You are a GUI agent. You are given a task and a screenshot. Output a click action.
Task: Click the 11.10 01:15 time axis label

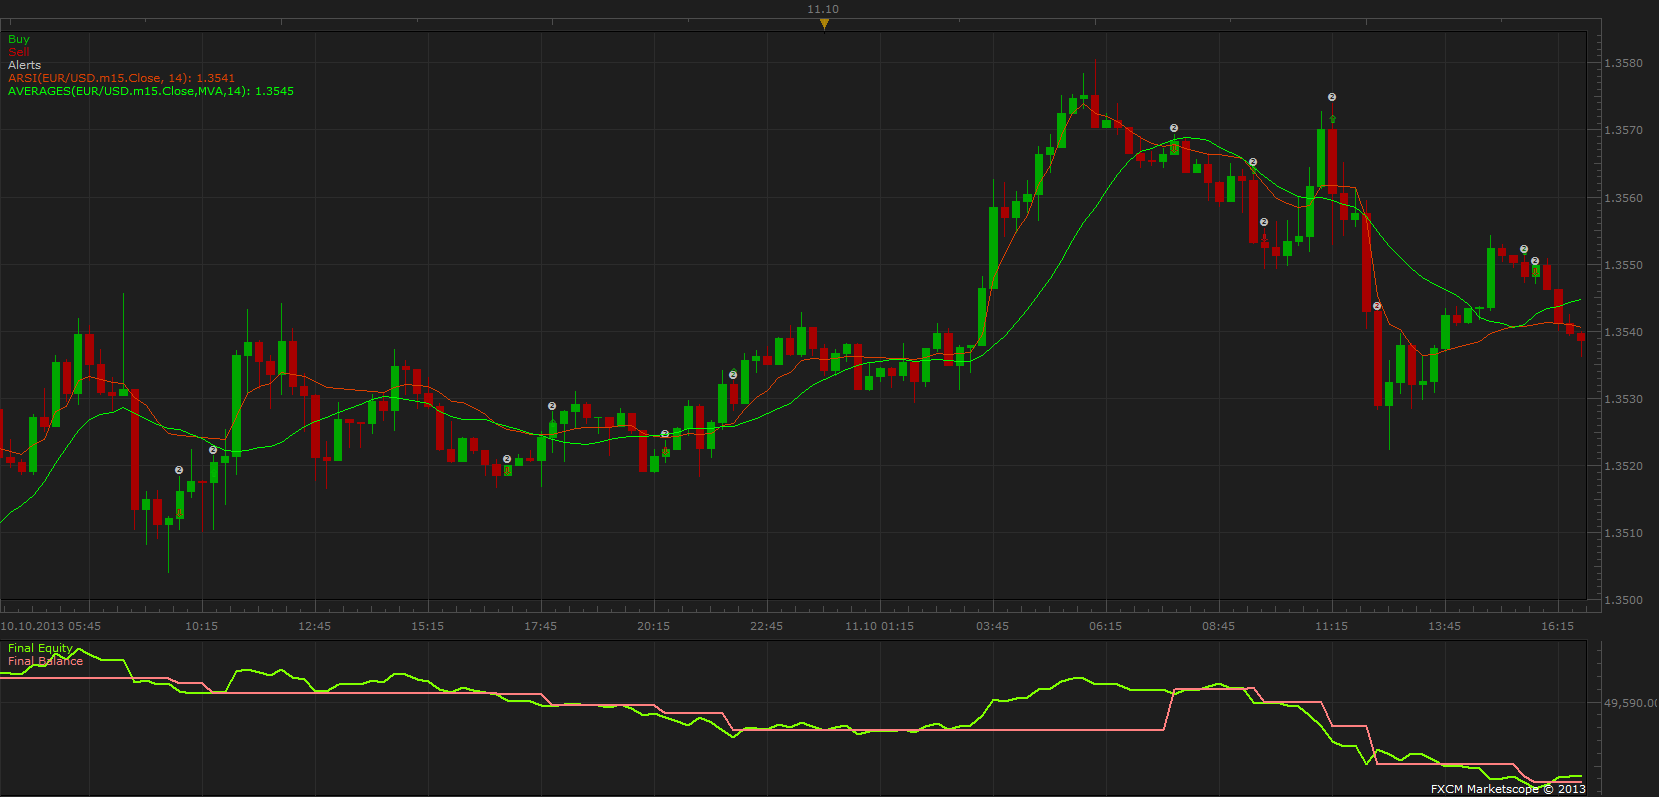click(x=879, y=626)
